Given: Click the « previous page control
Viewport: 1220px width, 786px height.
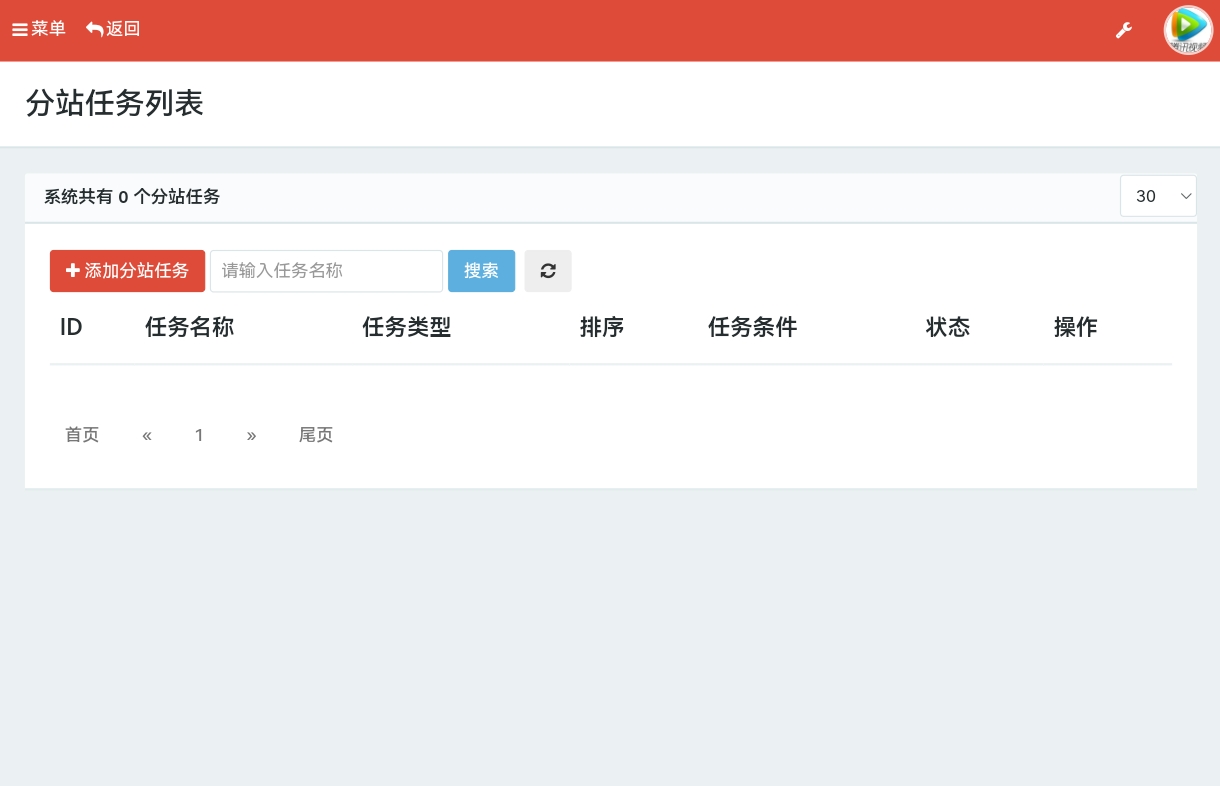Looking at the screenshot, I should coord(147,434).
